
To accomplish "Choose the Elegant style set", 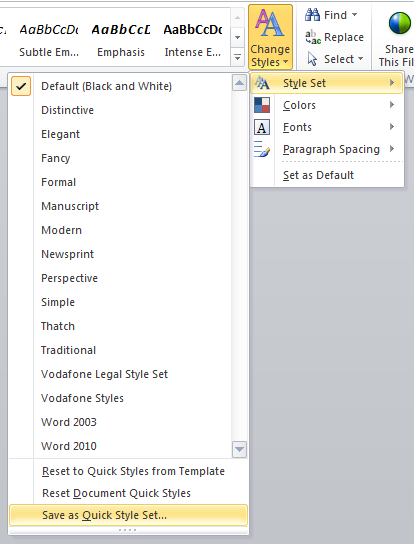I will pyautogui.click(x=60, y=134).
